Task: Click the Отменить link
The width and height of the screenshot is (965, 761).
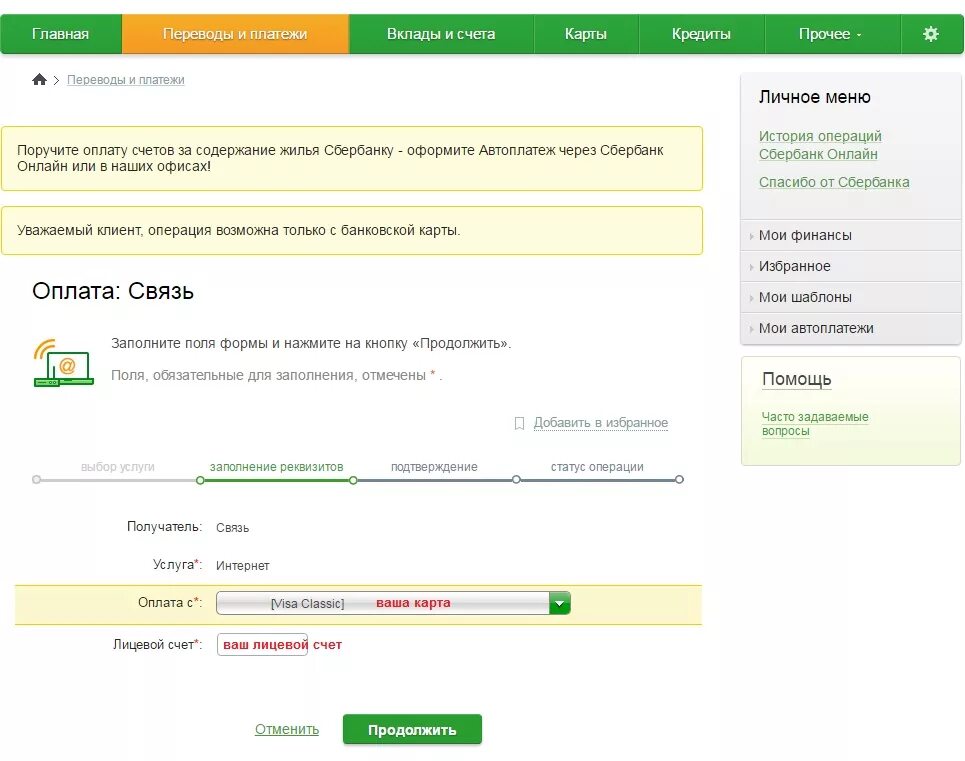Action: [287, 730]
